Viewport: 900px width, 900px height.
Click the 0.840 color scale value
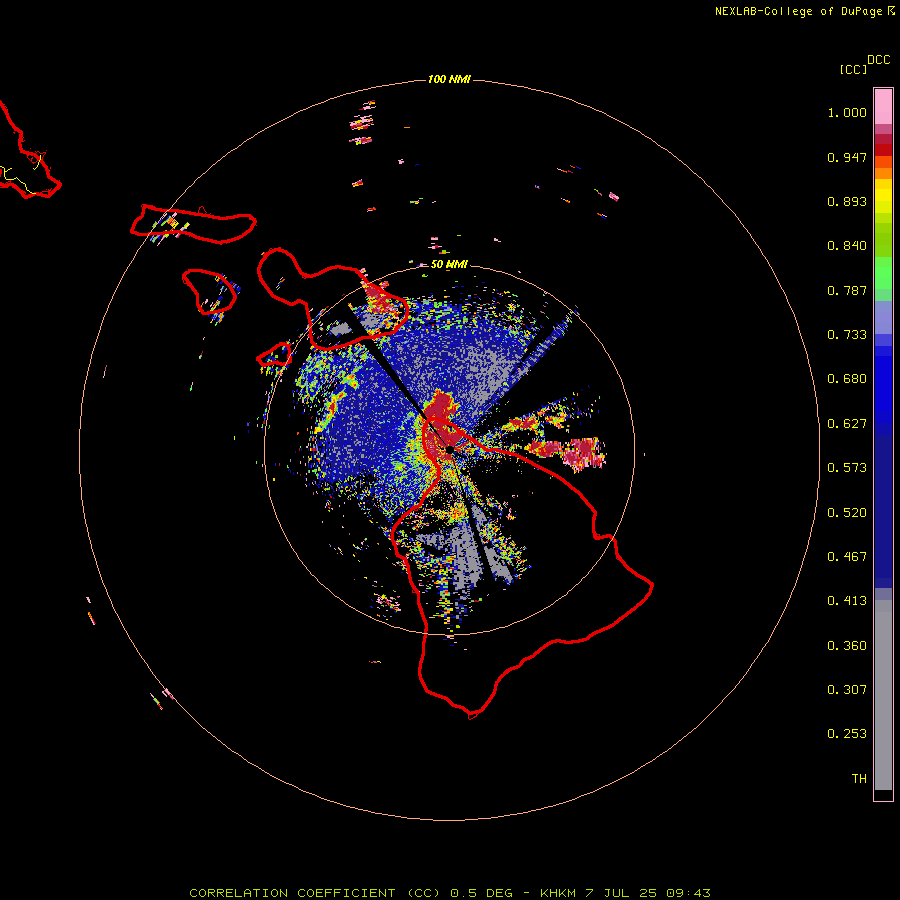click(847, 246)
